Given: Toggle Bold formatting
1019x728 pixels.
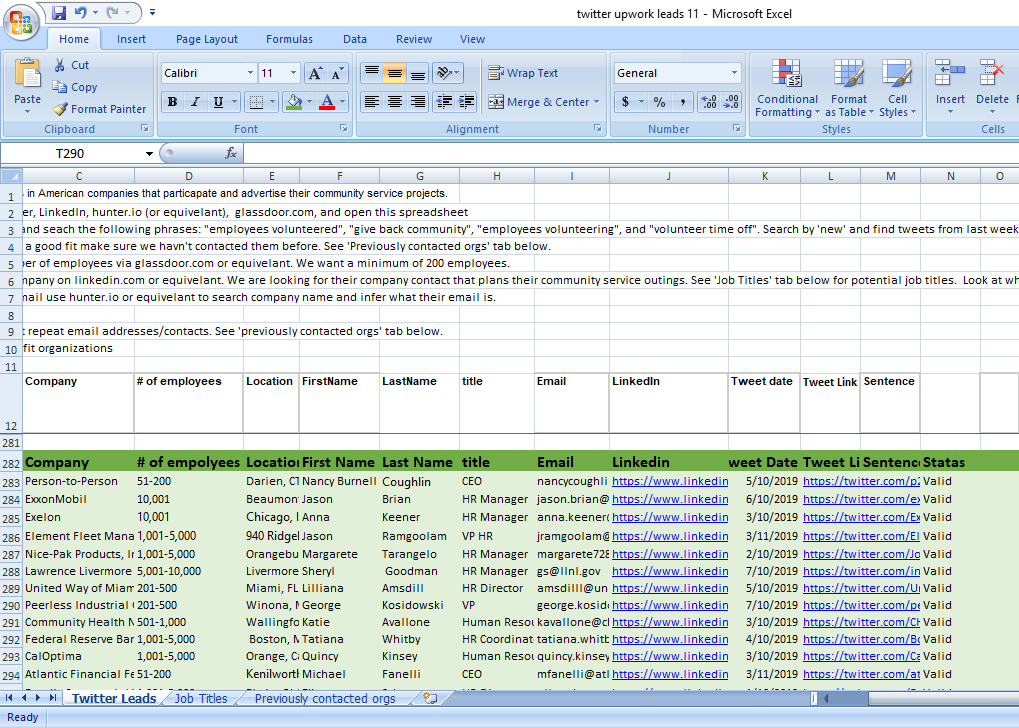Looking at the screenshot, I should tap(172, 102).
